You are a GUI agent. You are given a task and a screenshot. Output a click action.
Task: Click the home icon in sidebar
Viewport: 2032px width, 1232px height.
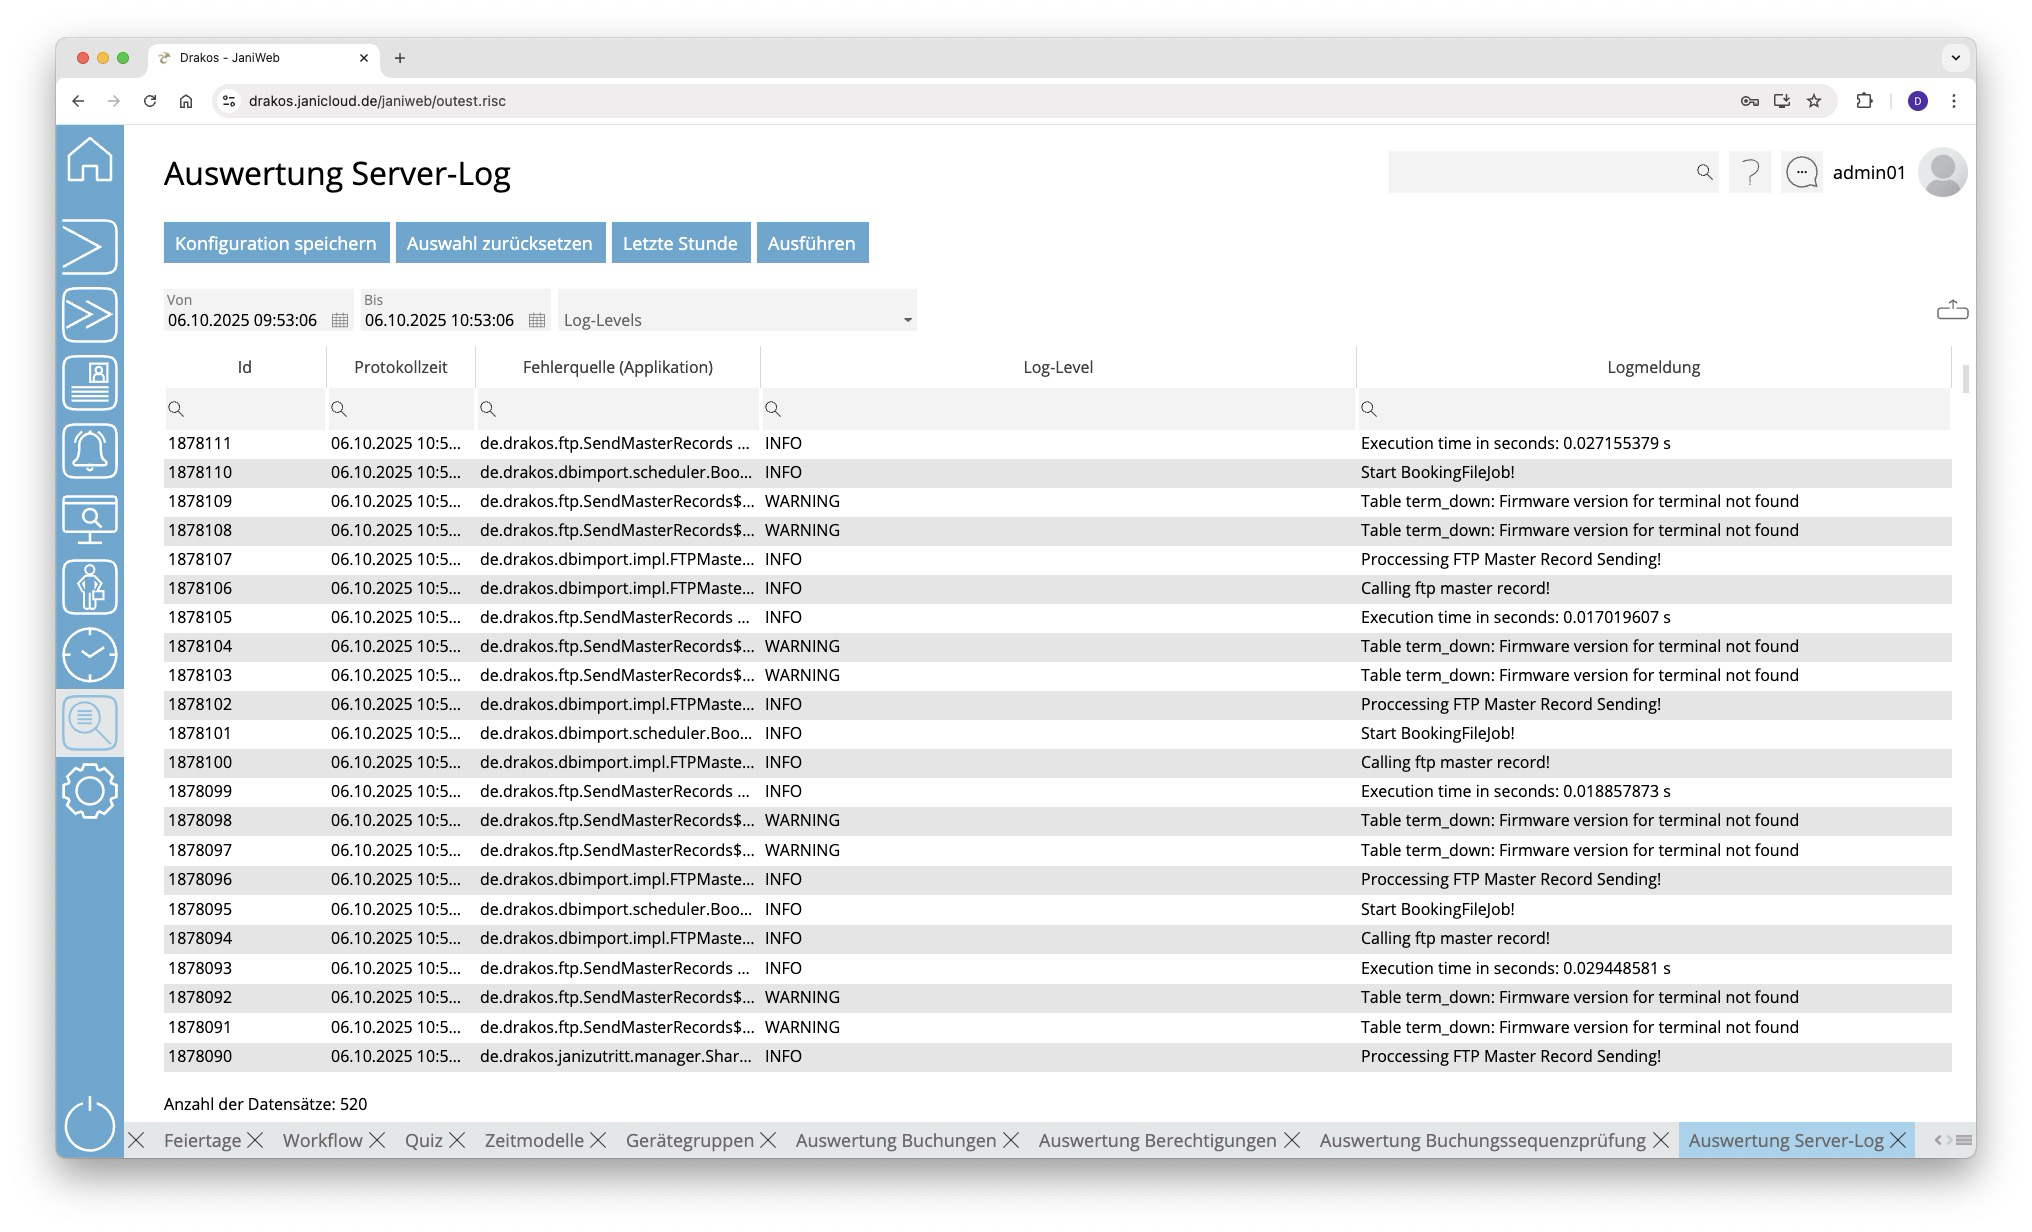(90, 160)
